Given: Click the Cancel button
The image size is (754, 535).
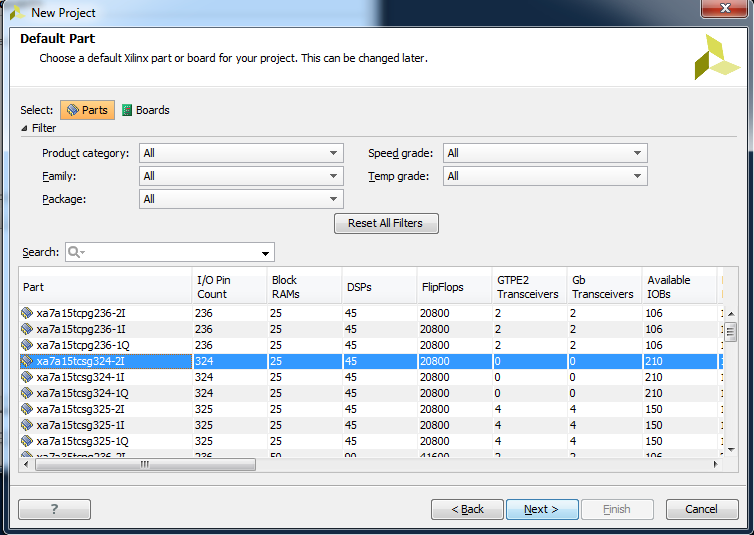Looking at the screenshot, I should coord(702,509).
